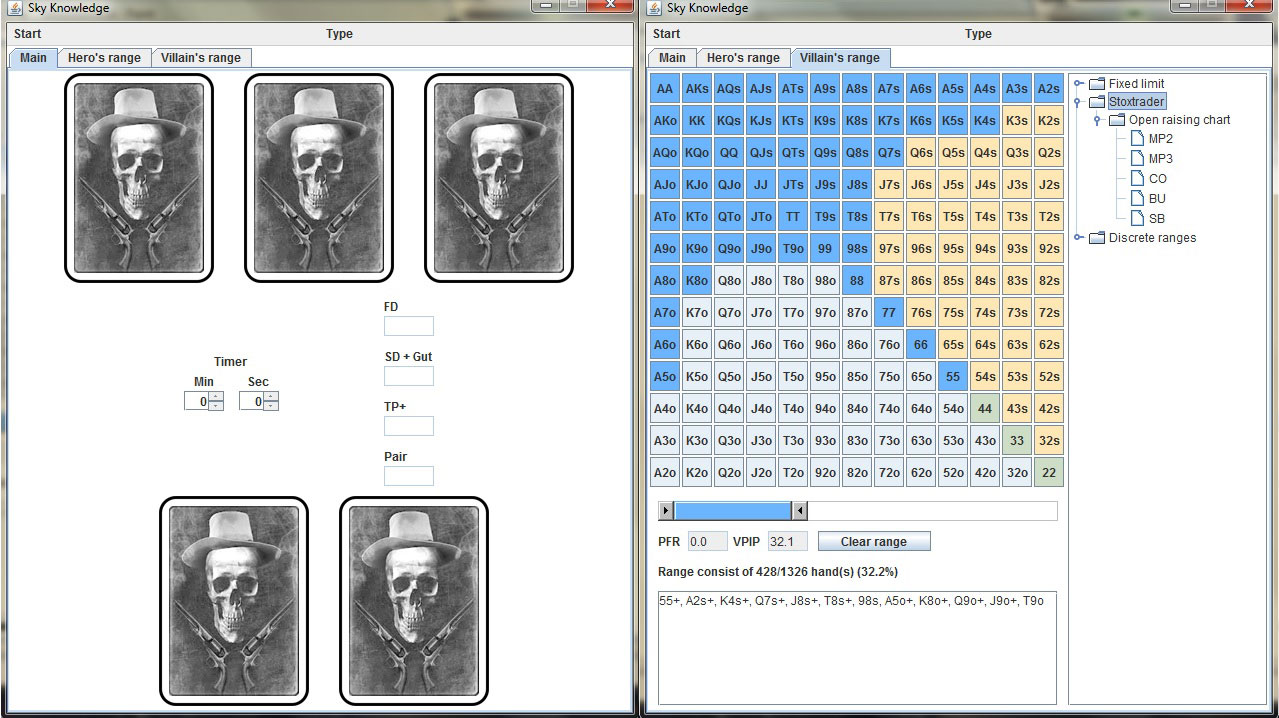Screen dimensions: 1279x718
Task: Decrease the Sec timer value
Action: pyautogui.click(x=272, y=406)
